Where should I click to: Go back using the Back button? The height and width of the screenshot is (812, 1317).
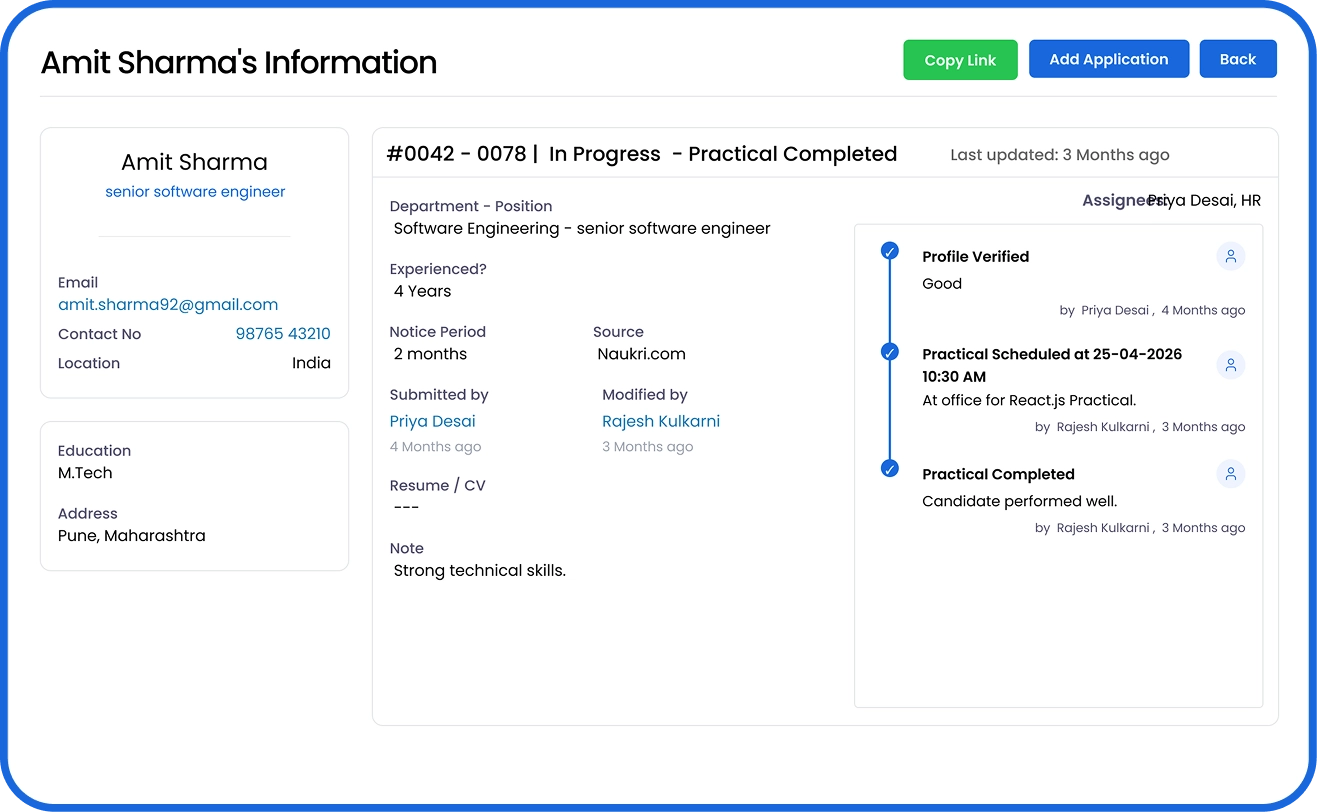coord(1238,59)
